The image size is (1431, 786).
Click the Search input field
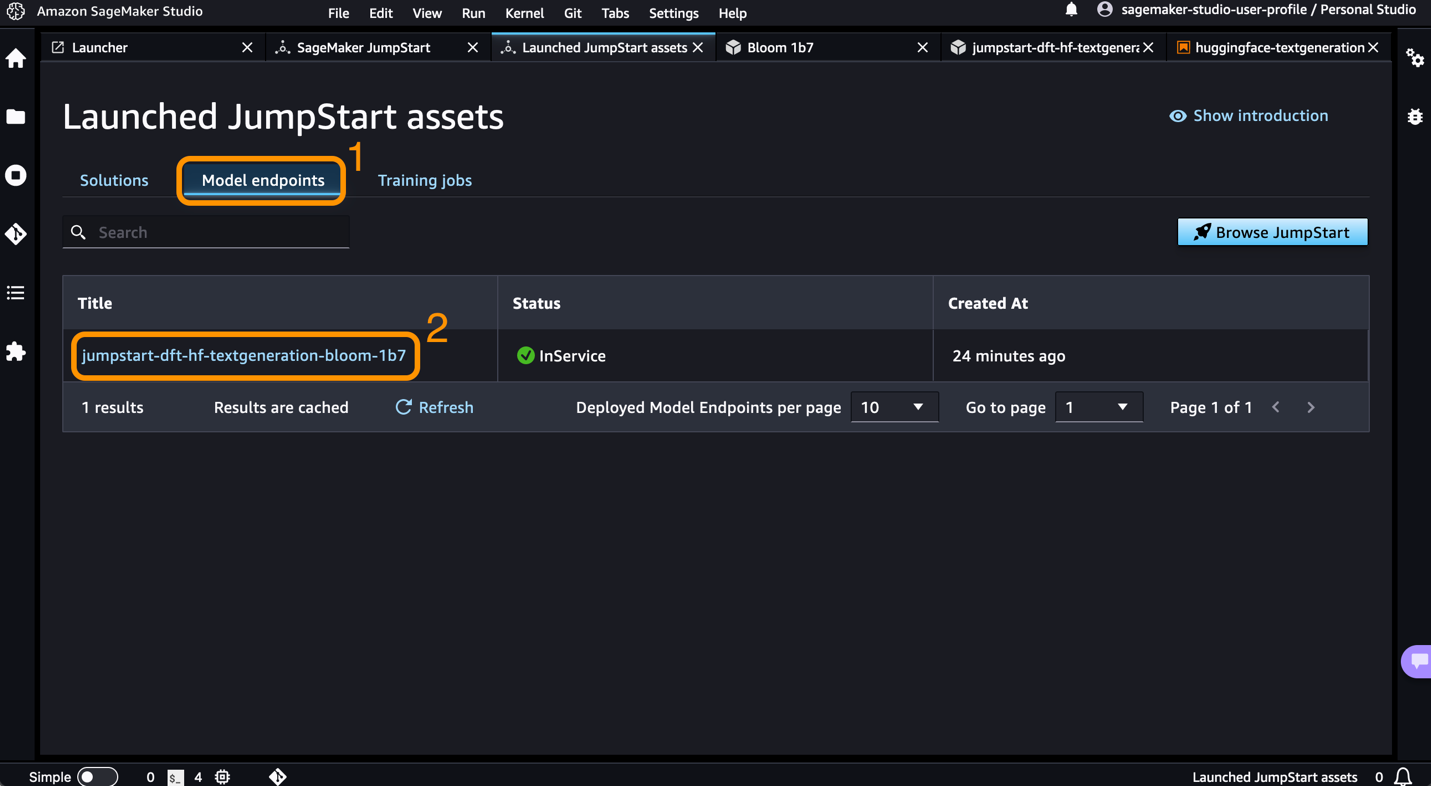pyautogui.click(x=206, y=232)
